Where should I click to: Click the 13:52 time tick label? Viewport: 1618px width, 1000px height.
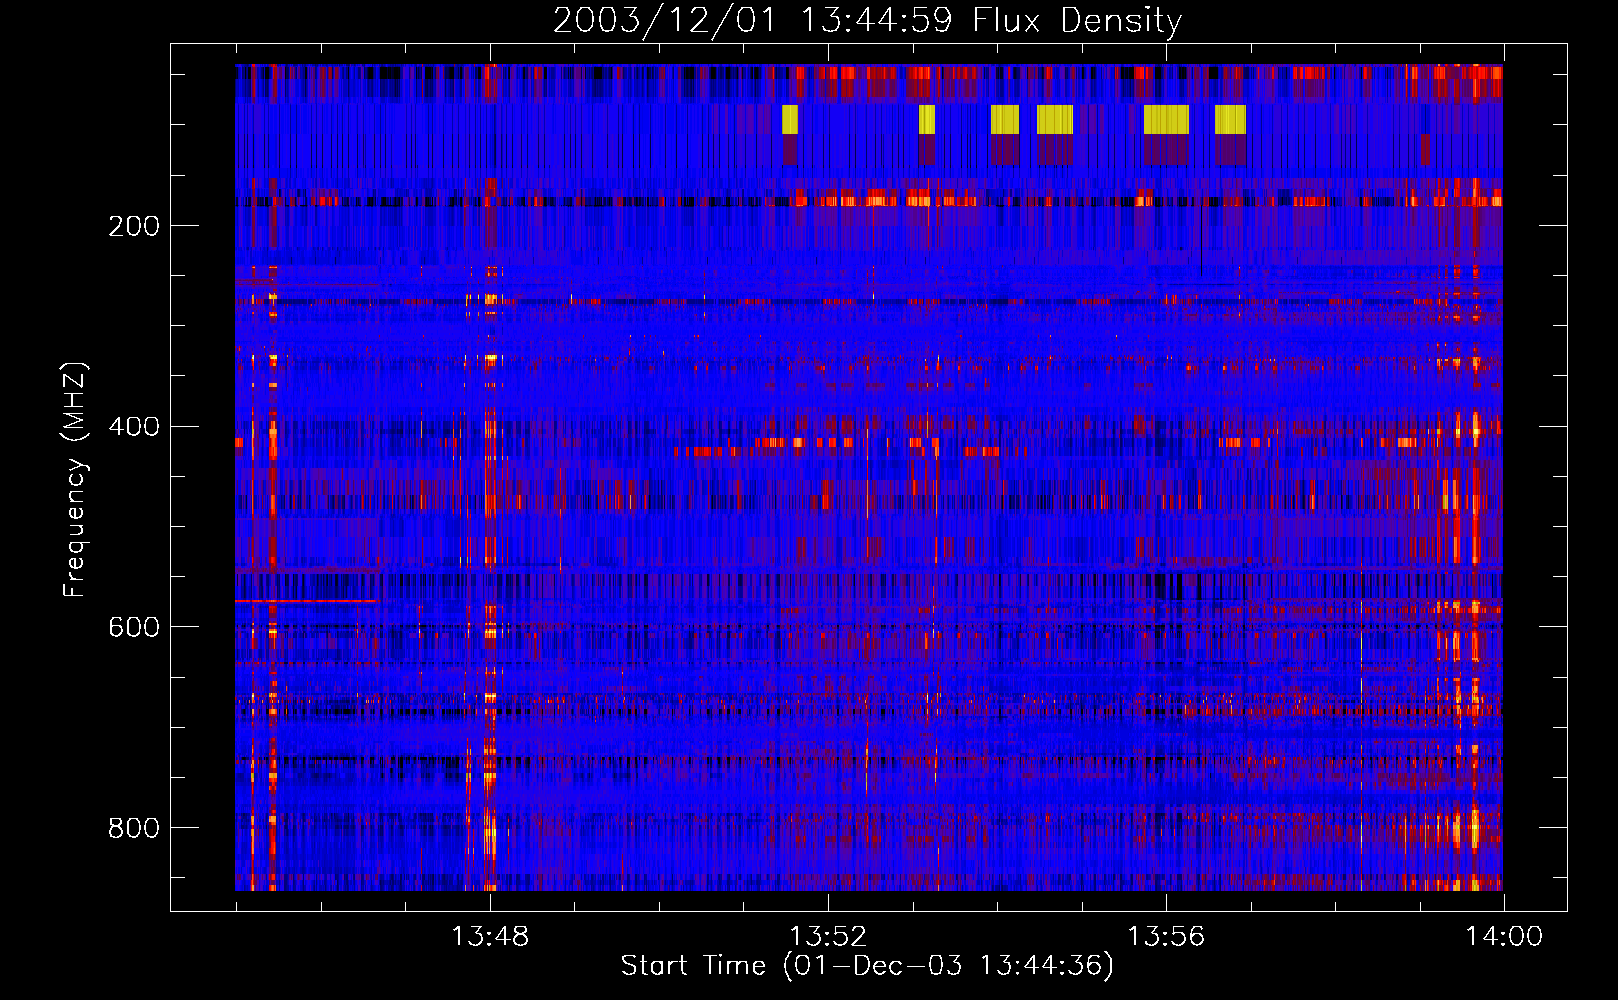(828, 937)
